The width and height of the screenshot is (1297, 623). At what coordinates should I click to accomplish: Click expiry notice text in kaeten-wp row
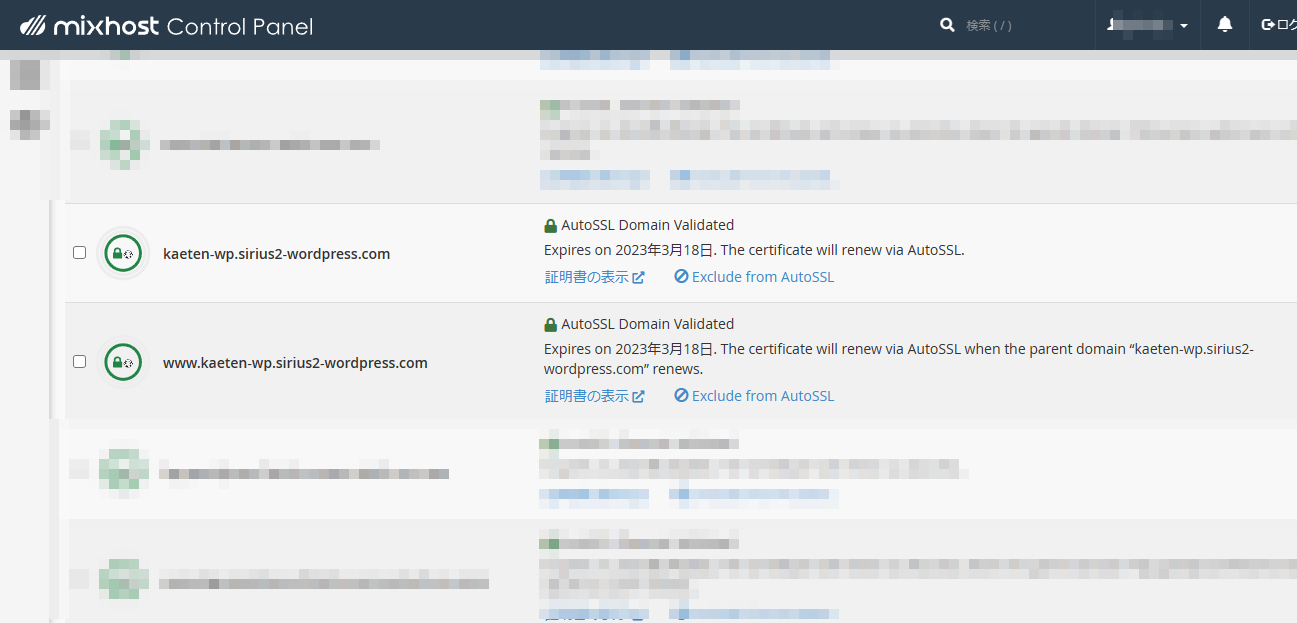click(754, 250)
